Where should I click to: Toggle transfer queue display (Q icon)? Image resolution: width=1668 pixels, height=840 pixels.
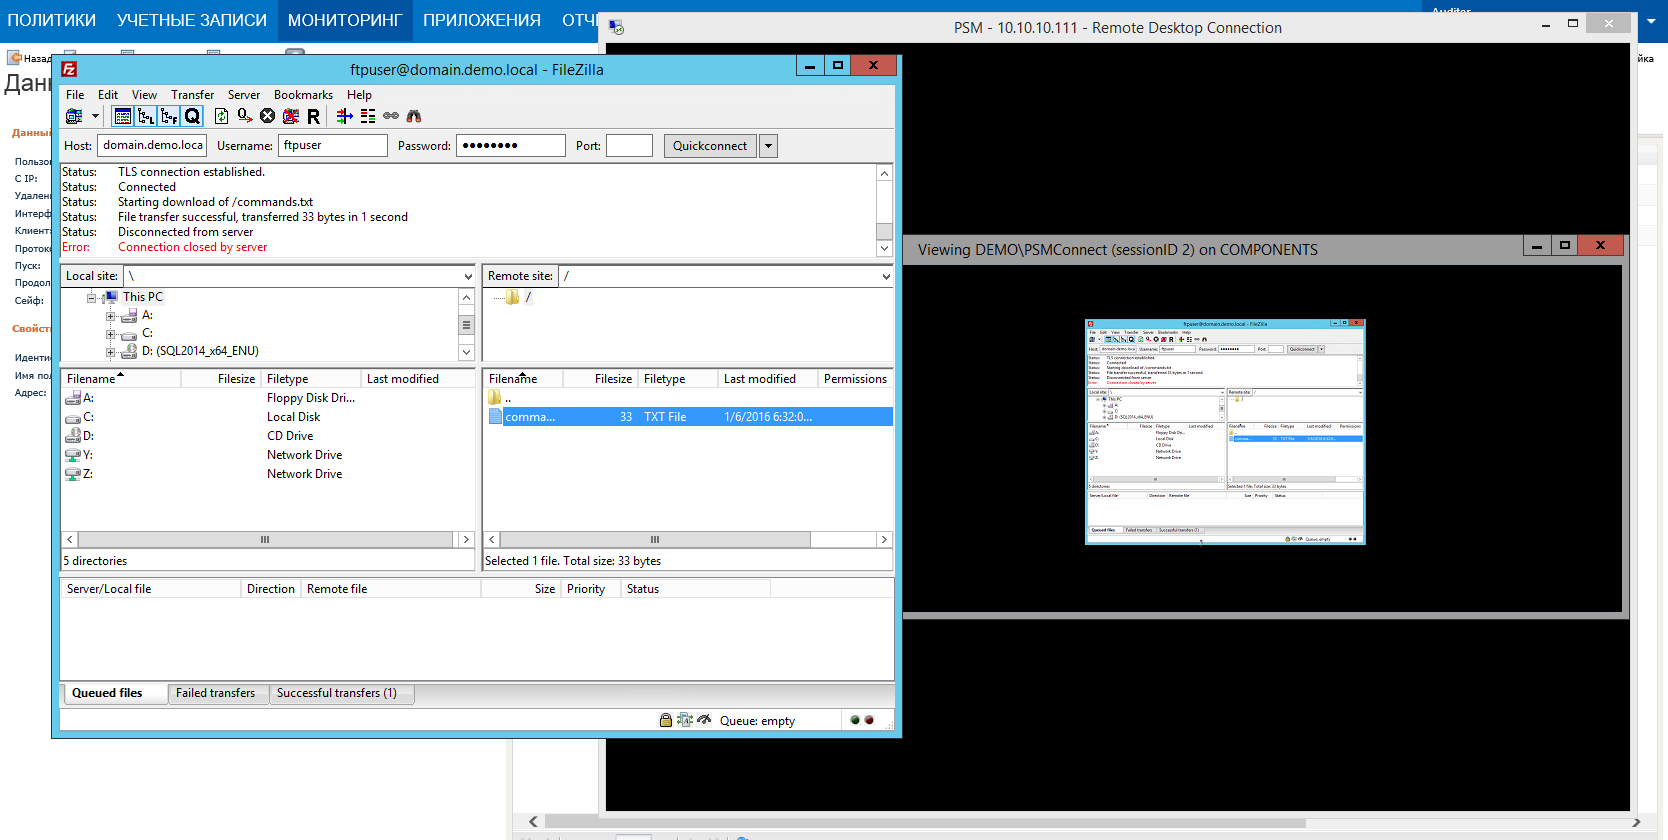[192, 116]
